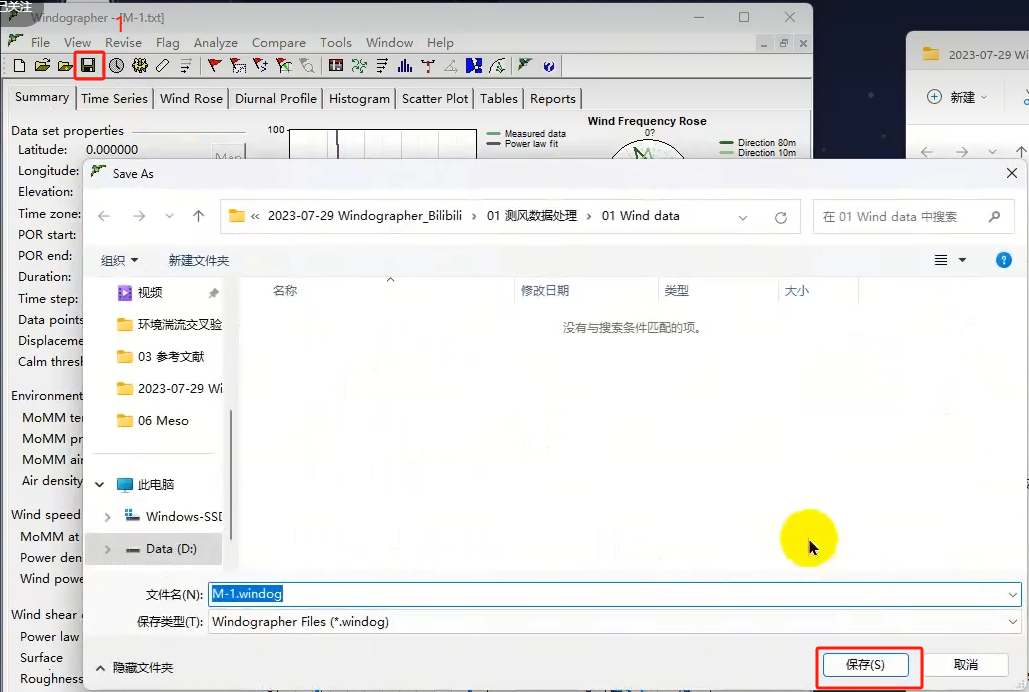
Task: Select the pencil edit icon on the toolbar
Action: coord(162,65)
